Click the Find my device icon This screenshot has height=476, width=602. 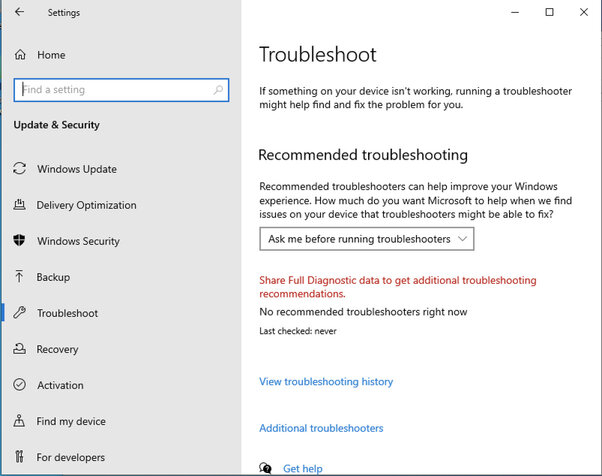[19, 421]
